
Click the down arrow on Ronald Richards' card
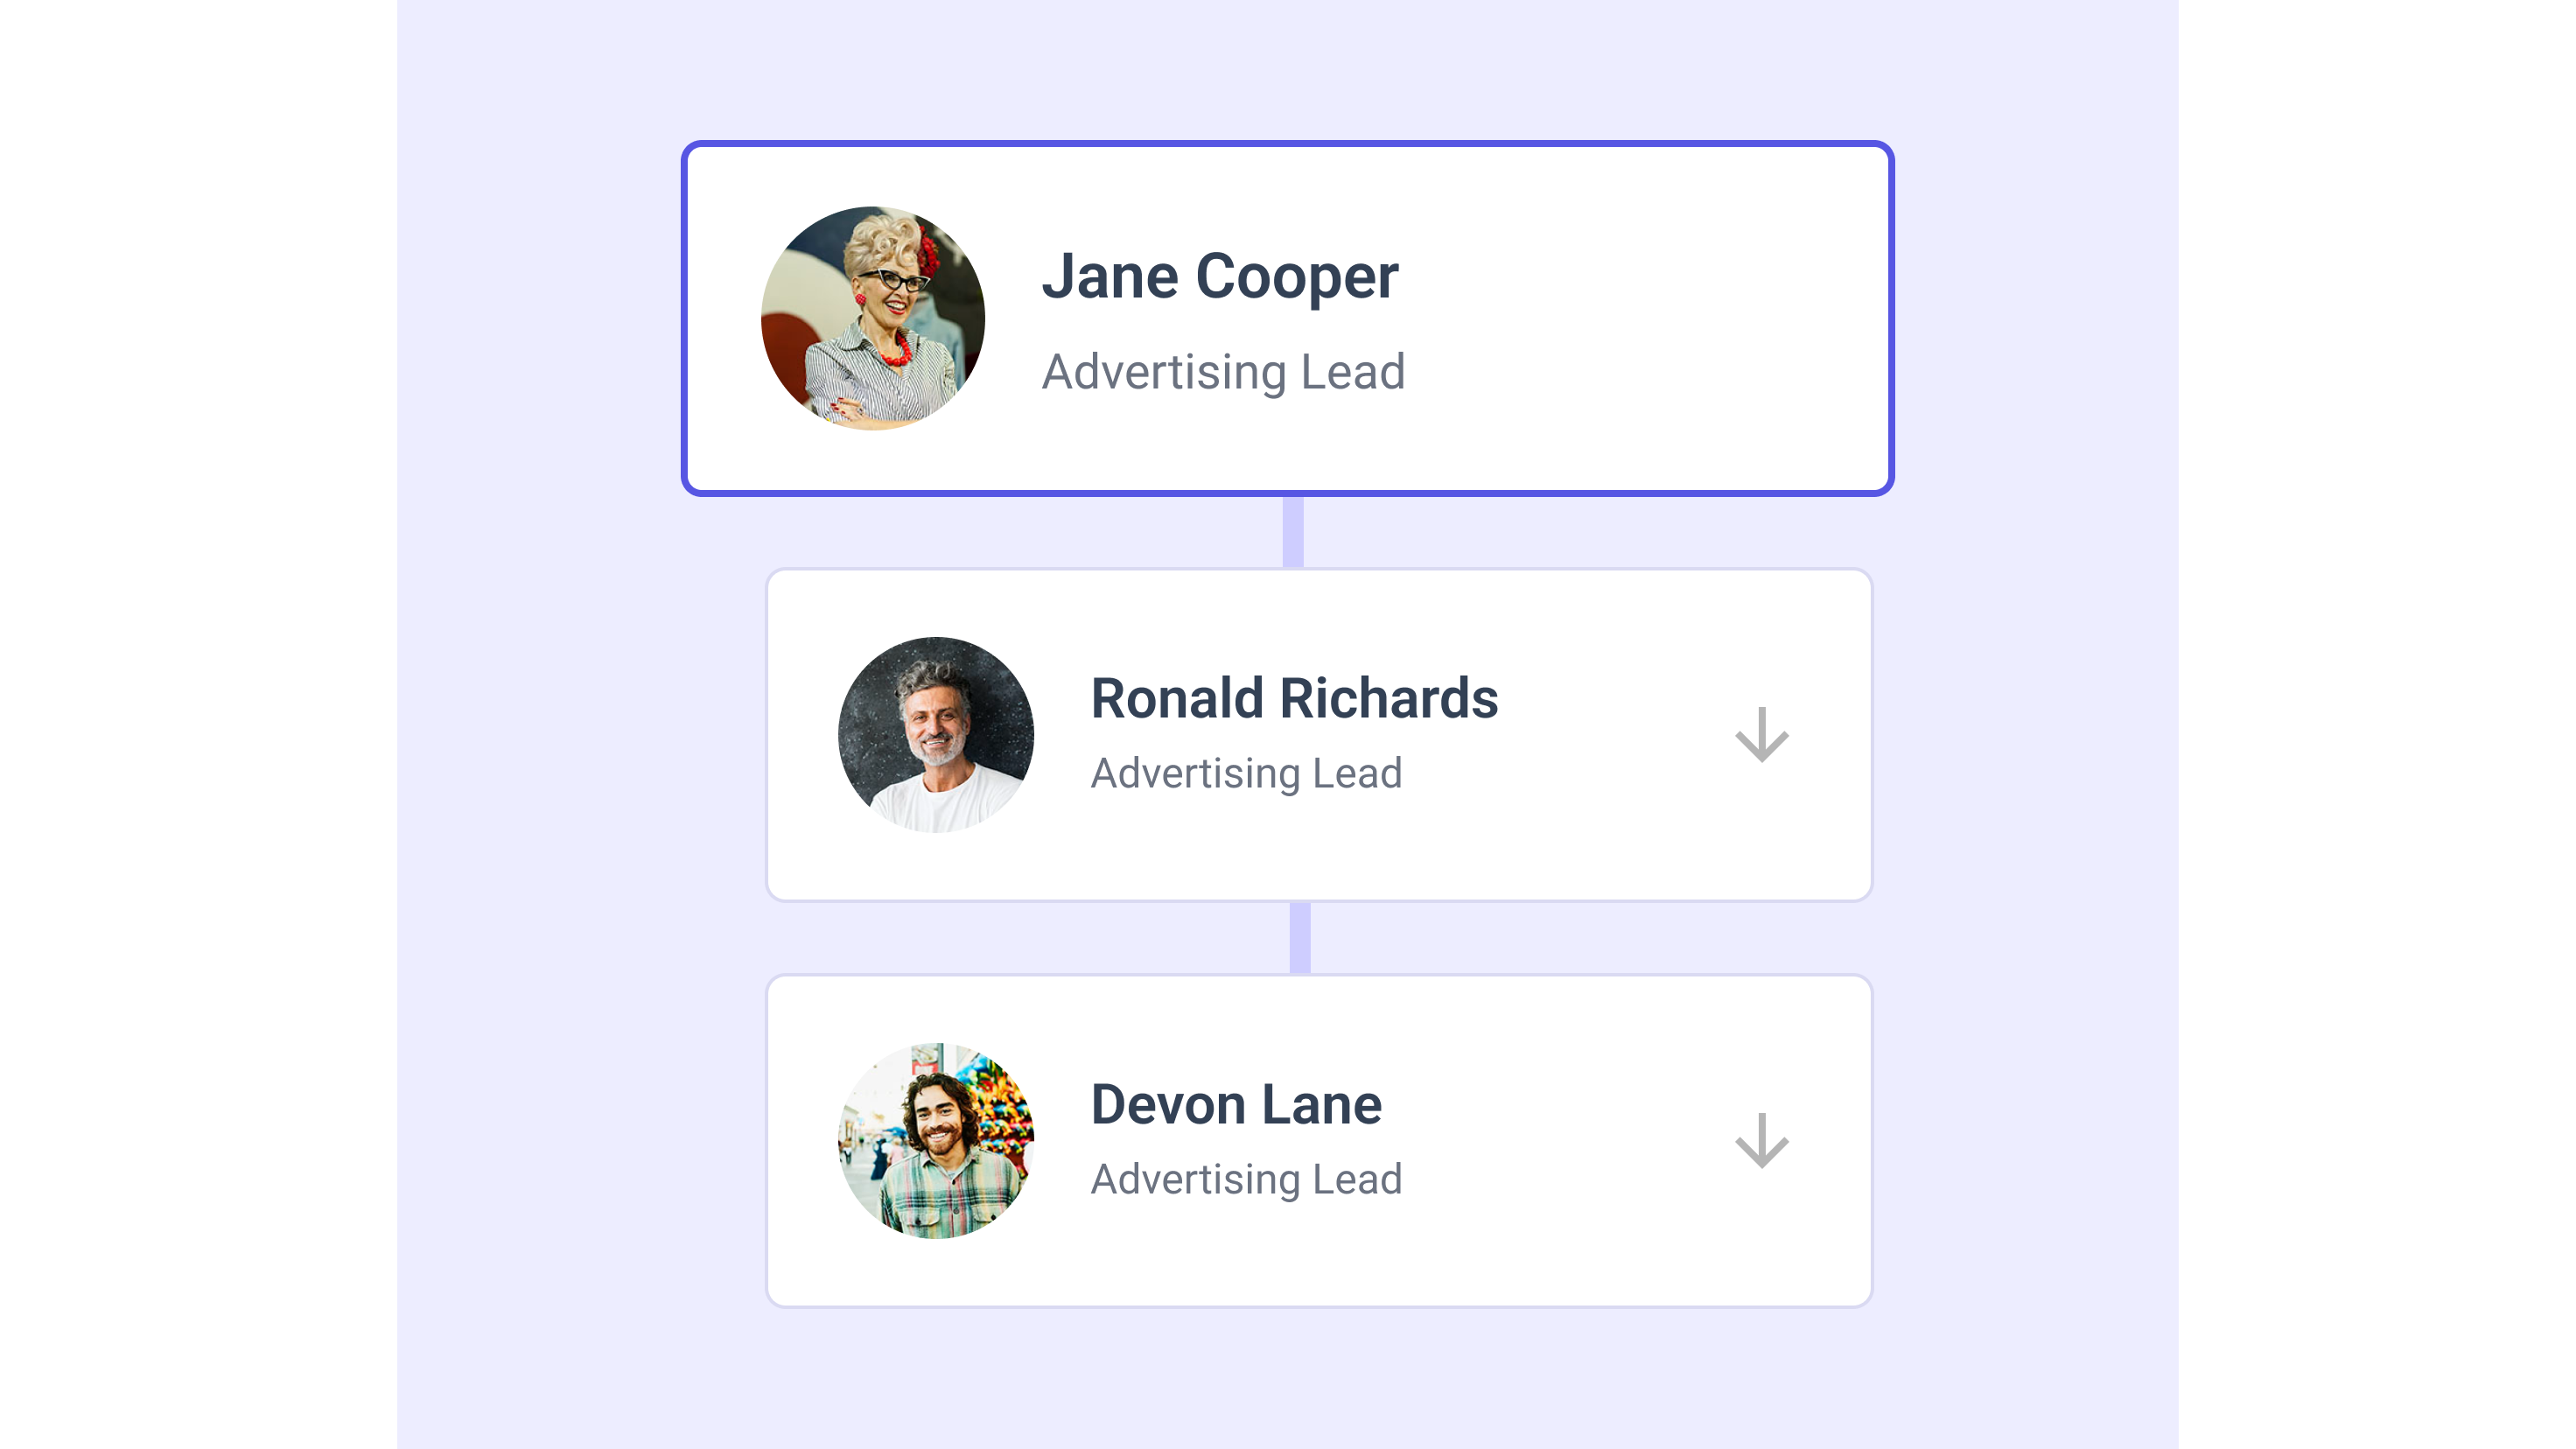tap(1761, 735)
